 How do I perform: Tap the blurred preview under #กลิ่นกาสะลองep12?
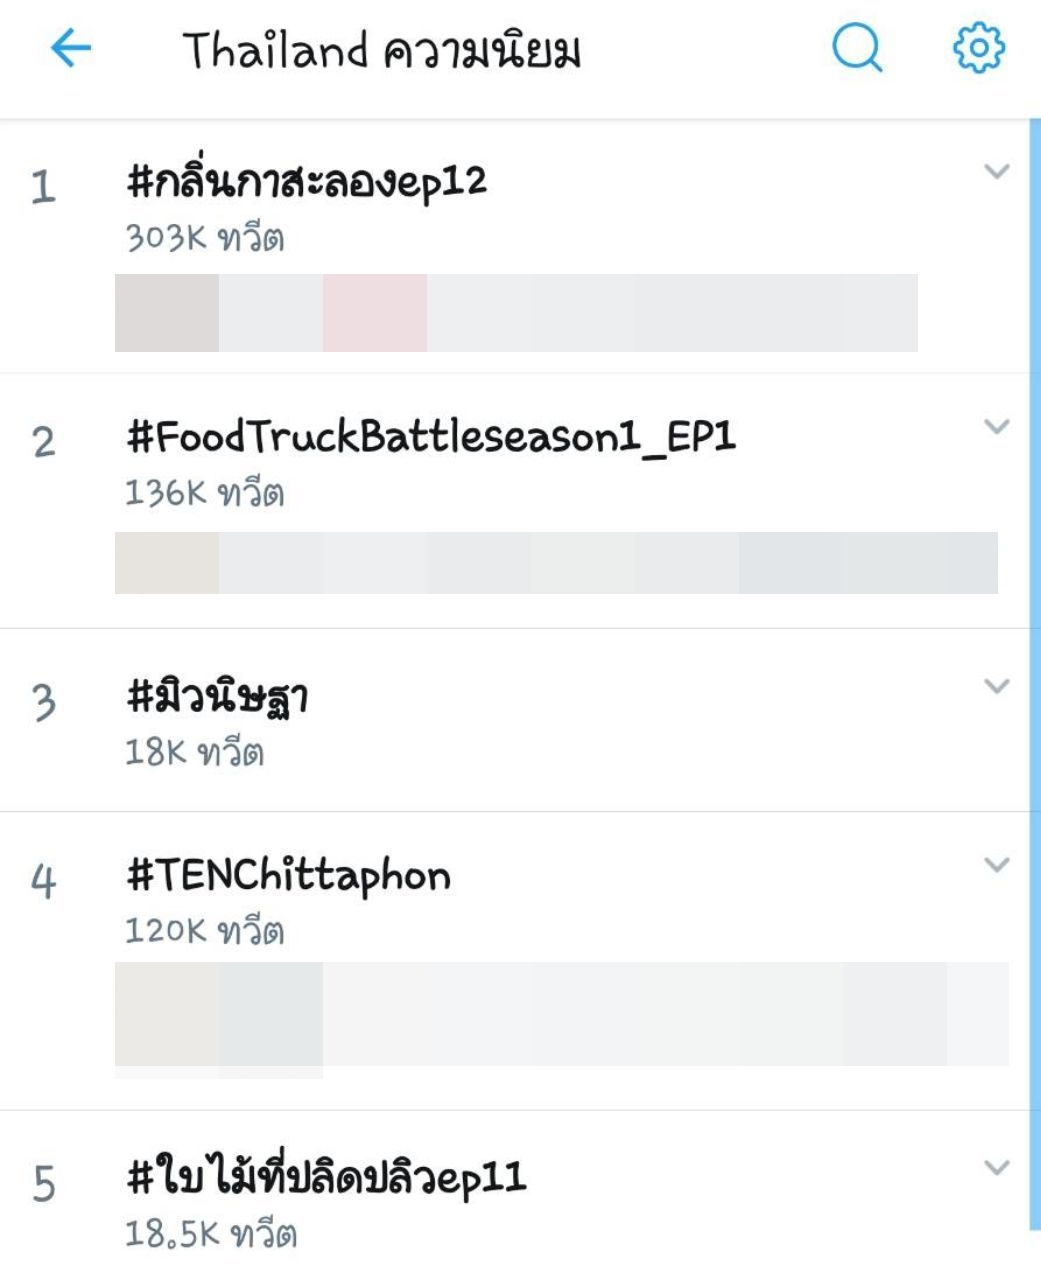click(516, 313)
